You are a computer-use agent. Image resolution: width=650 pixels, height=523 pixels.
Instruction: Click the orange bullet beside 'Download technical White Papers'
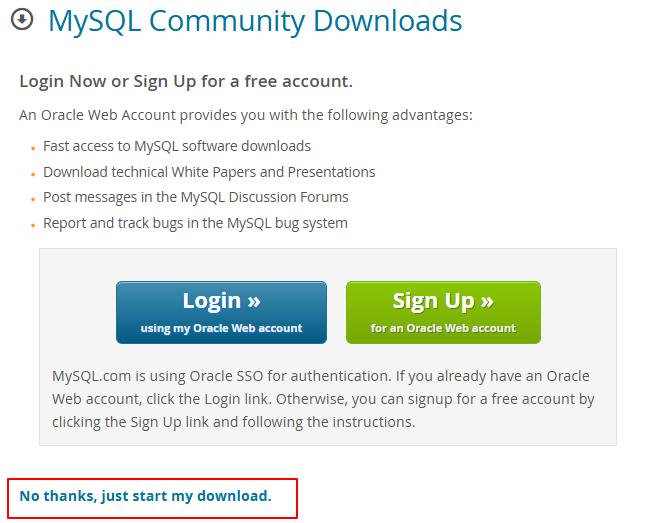pos(34,174)
